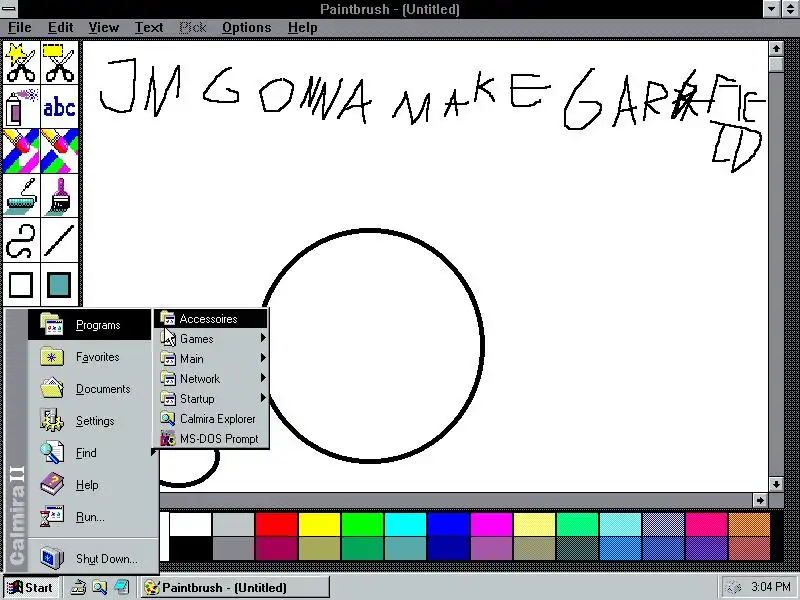Screen dimensions: 800x600
Task: Open the Network program group
Action: point(211,379)
